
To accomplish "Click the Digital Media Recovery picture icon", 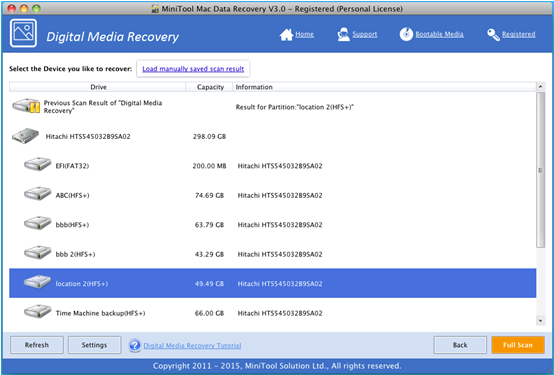I will point(23,33).
